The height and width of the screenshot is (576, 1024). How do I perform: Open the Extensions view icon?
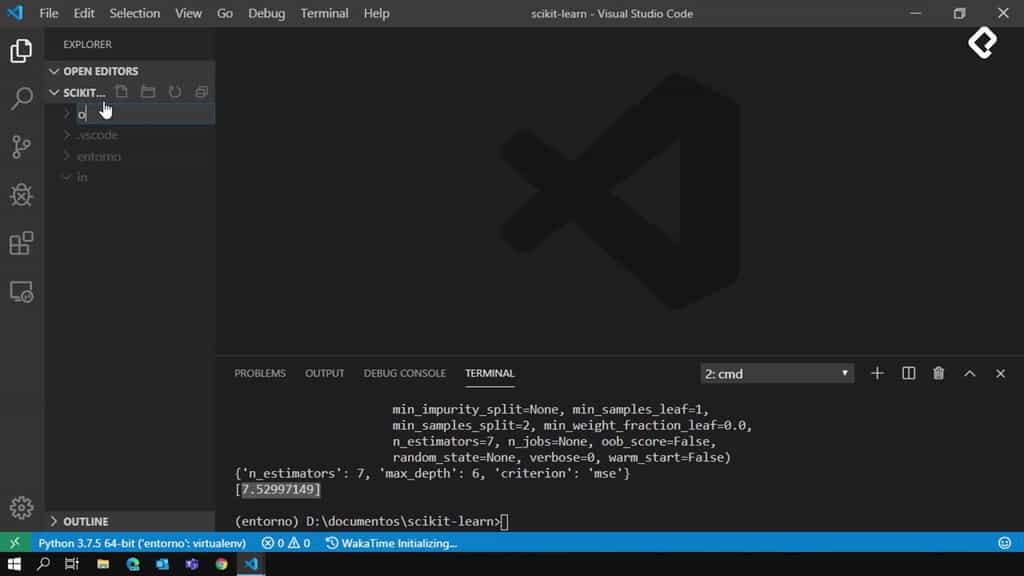20,243
